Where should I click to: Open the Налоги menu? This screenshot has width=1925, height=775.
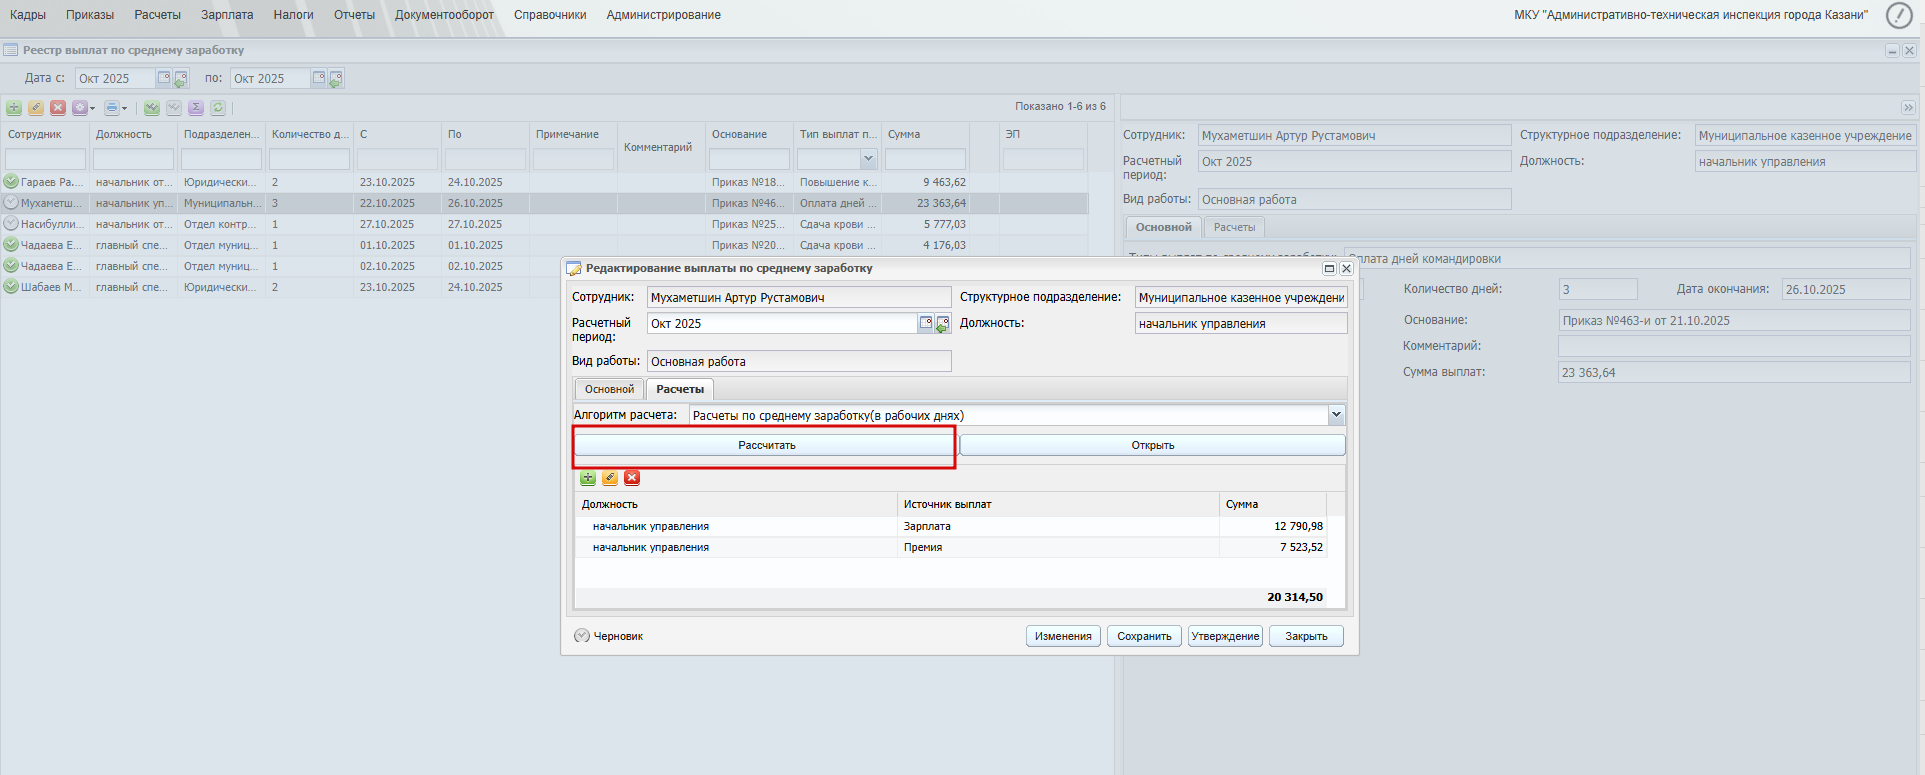pos(294,15)
